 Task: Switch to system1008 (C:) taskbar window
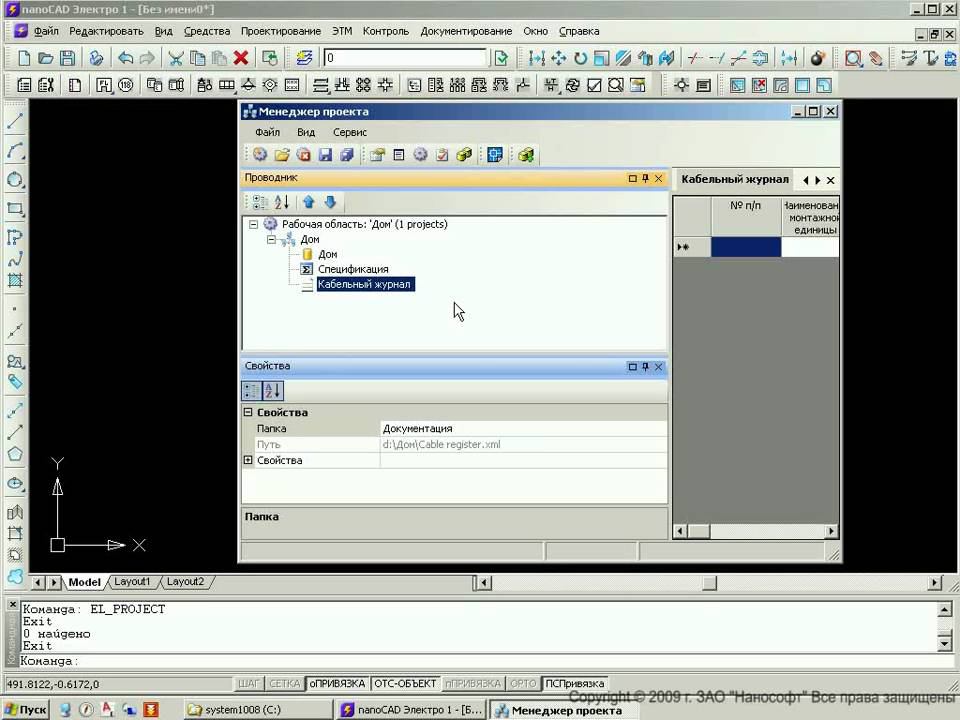point(258,710)
